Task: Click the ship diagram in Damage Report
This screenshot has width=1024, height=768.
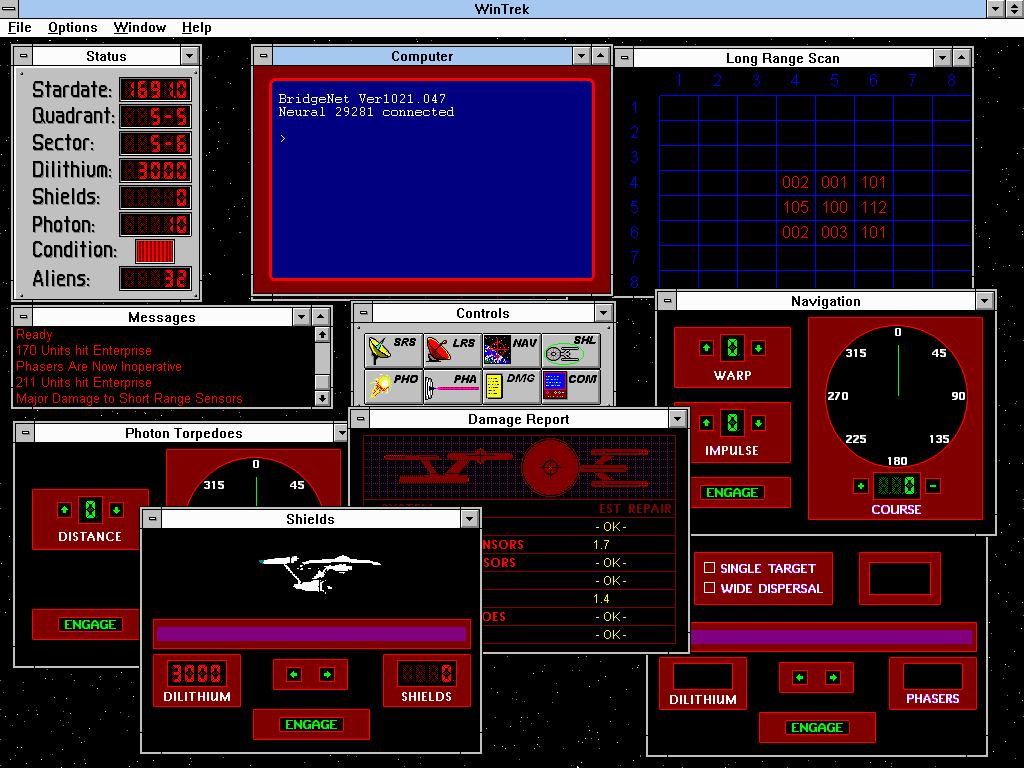Action: coord(519,467)
